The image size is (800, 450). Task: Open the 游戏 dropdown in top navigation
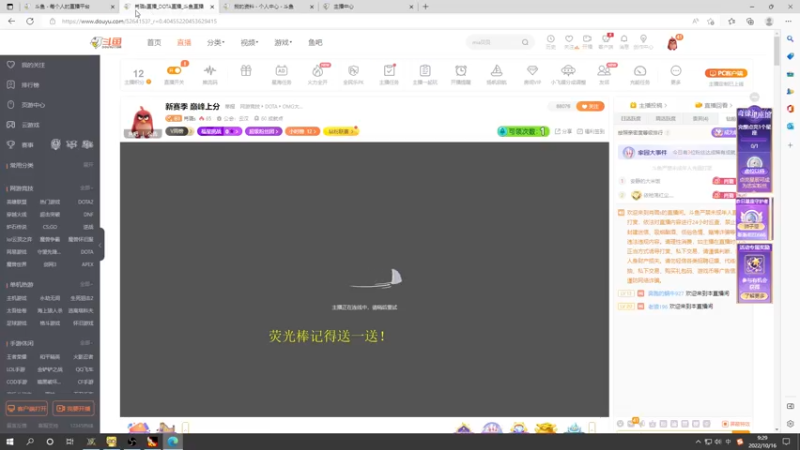coord(283,42)
